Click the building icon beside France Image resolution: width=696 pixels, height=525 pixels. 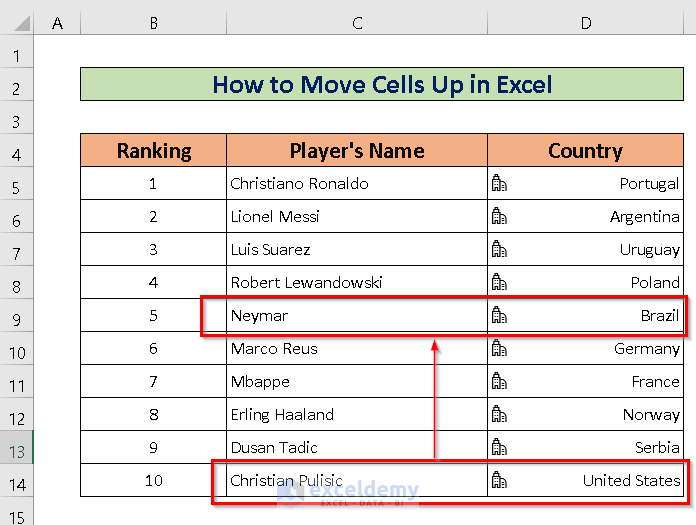point(499,381)
